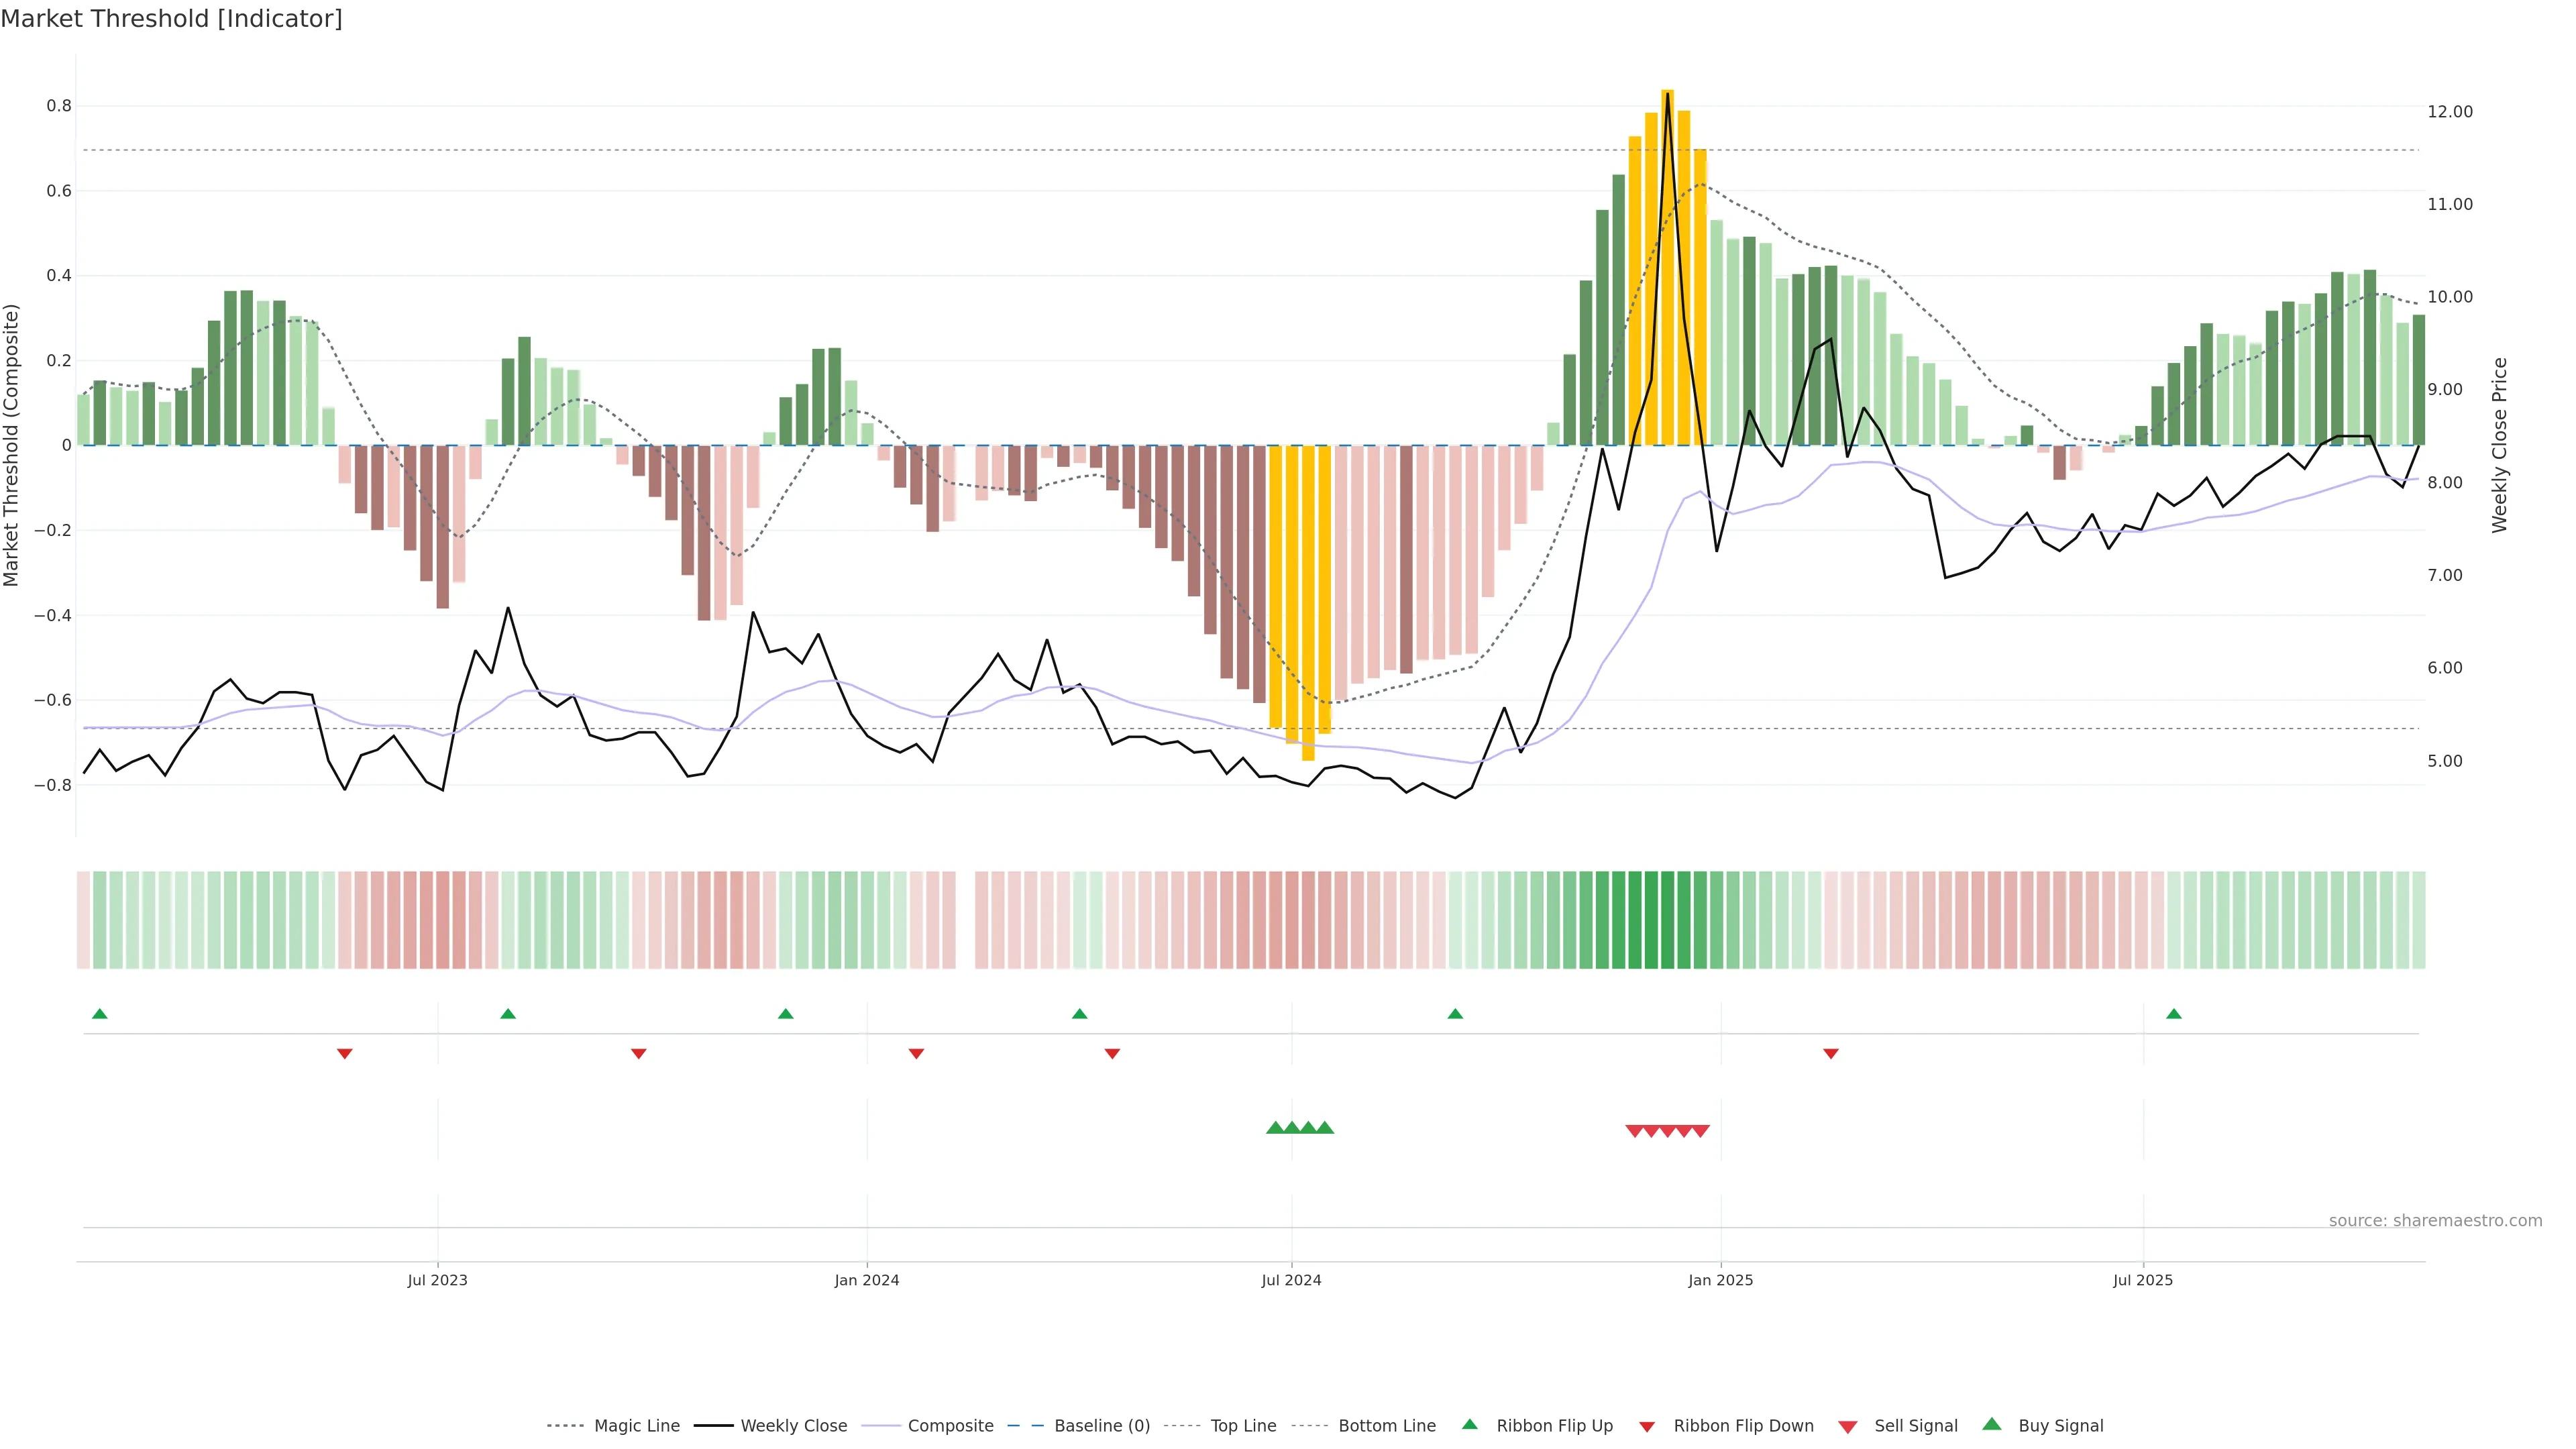Click the Market Threshold [Indicator] title
Viewport: 2576px width, 1449px height.
coord(171,19)
